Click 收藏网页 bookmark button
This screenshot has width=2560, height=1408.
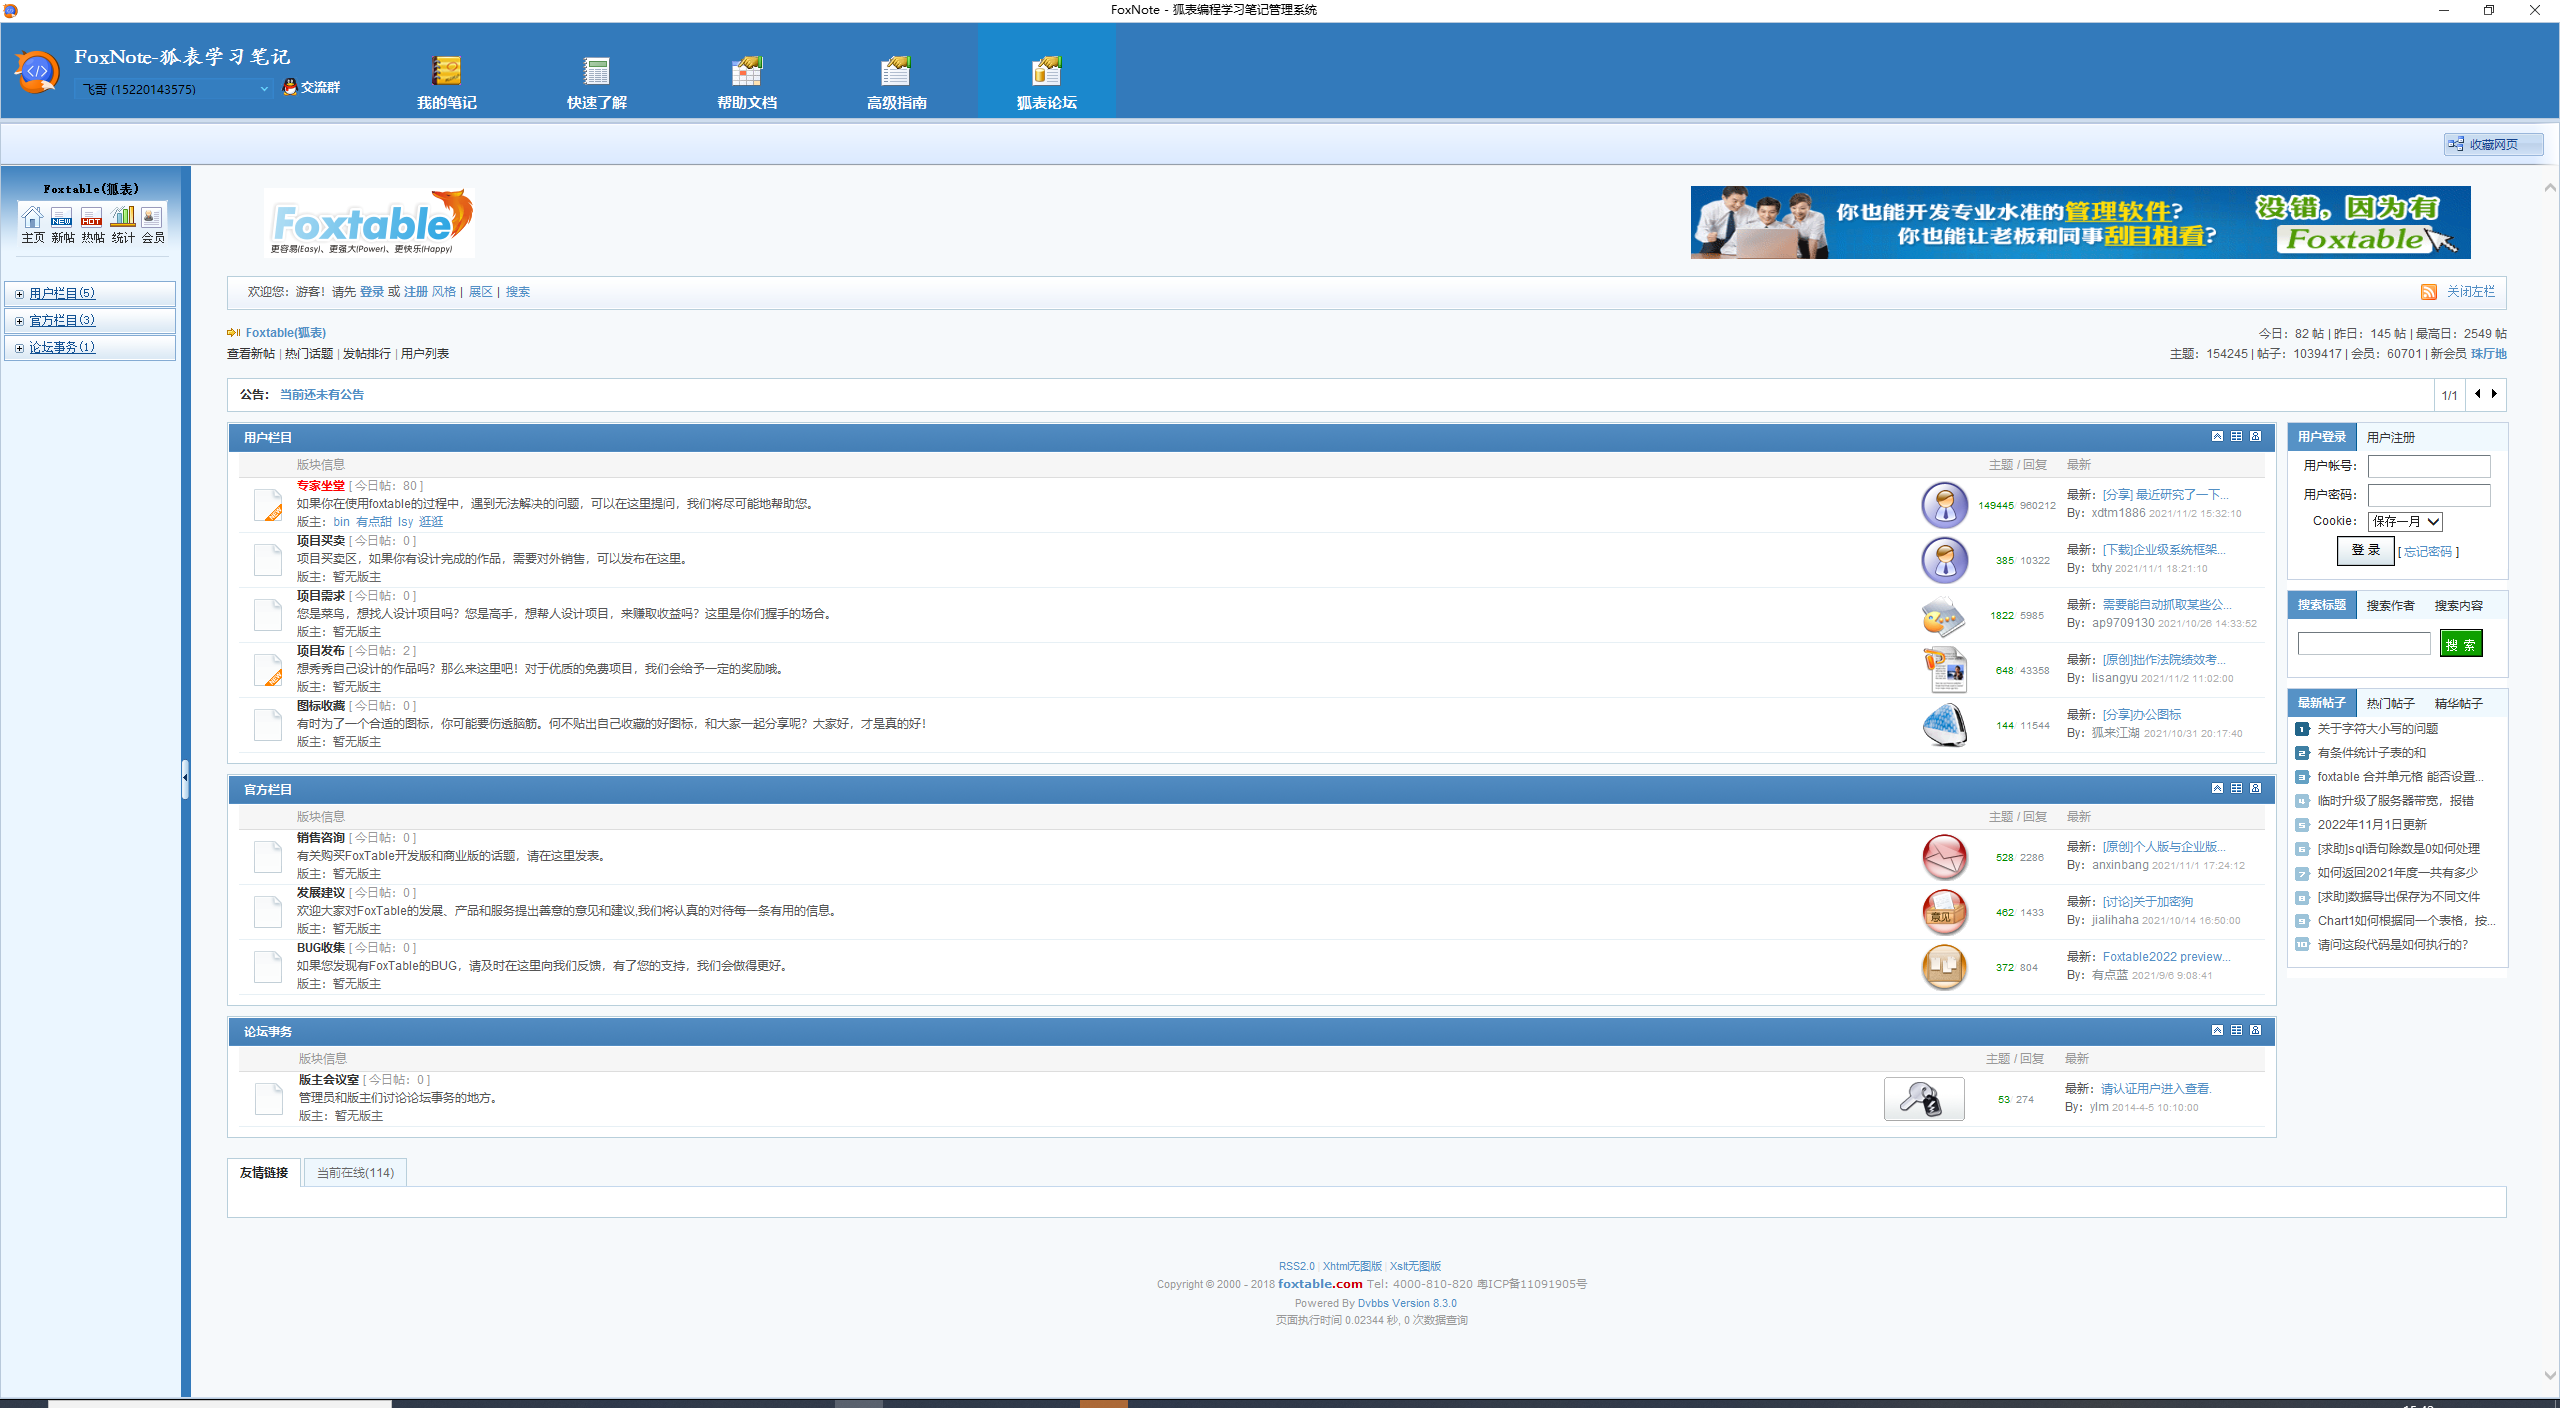click(x=2493, y=144)
